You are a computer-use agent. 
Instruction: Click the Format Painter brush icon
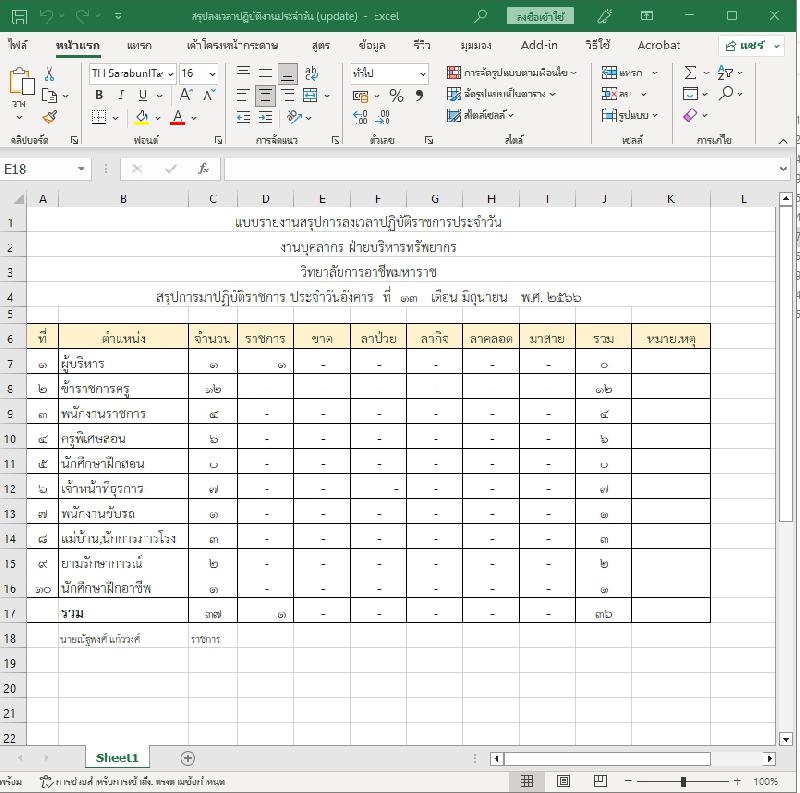49,117
